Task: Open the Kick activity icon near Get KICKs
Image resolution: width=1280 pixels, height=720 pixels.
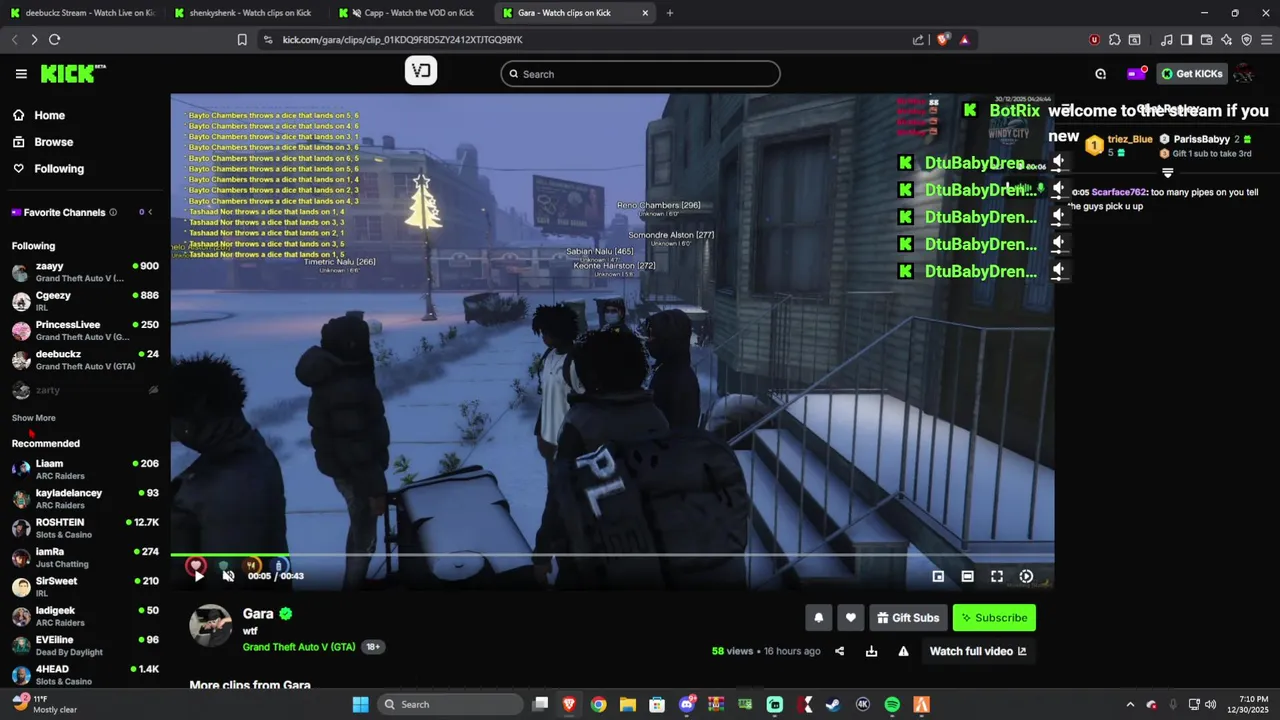Action: tap(1101, 74)
